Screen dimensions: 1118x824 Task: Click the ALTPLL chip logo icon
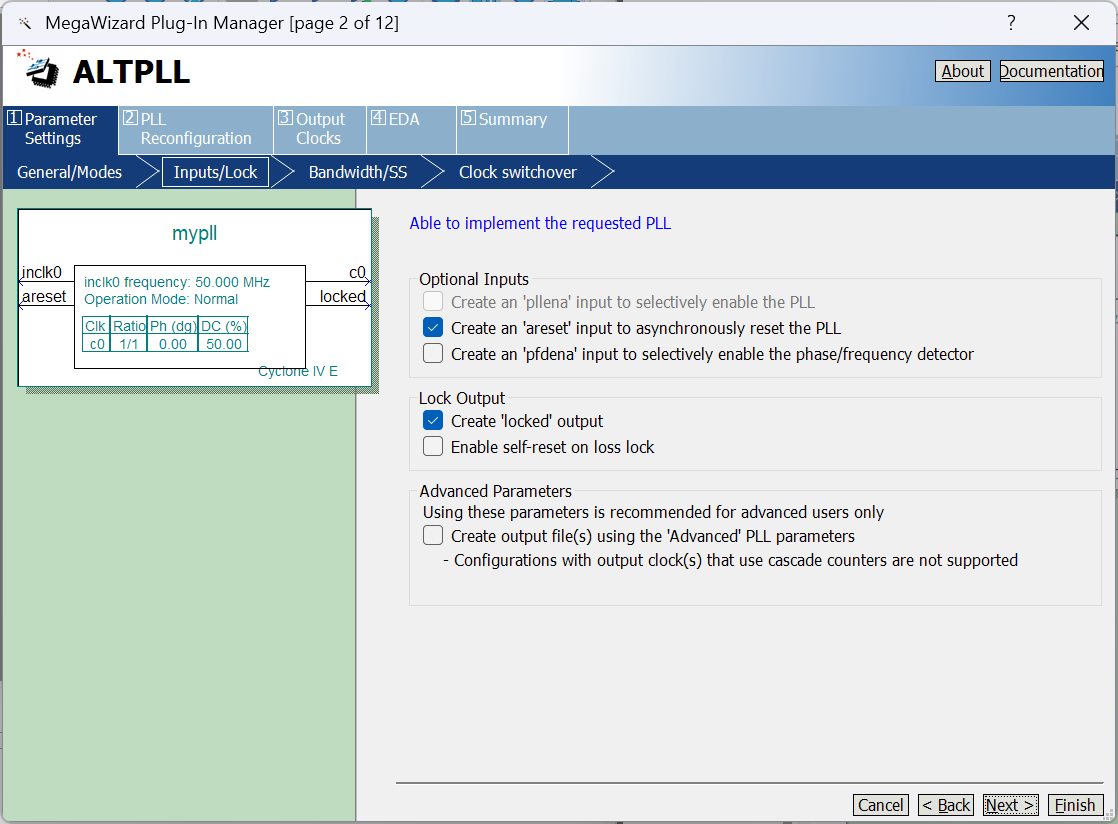tap(39, 70)
